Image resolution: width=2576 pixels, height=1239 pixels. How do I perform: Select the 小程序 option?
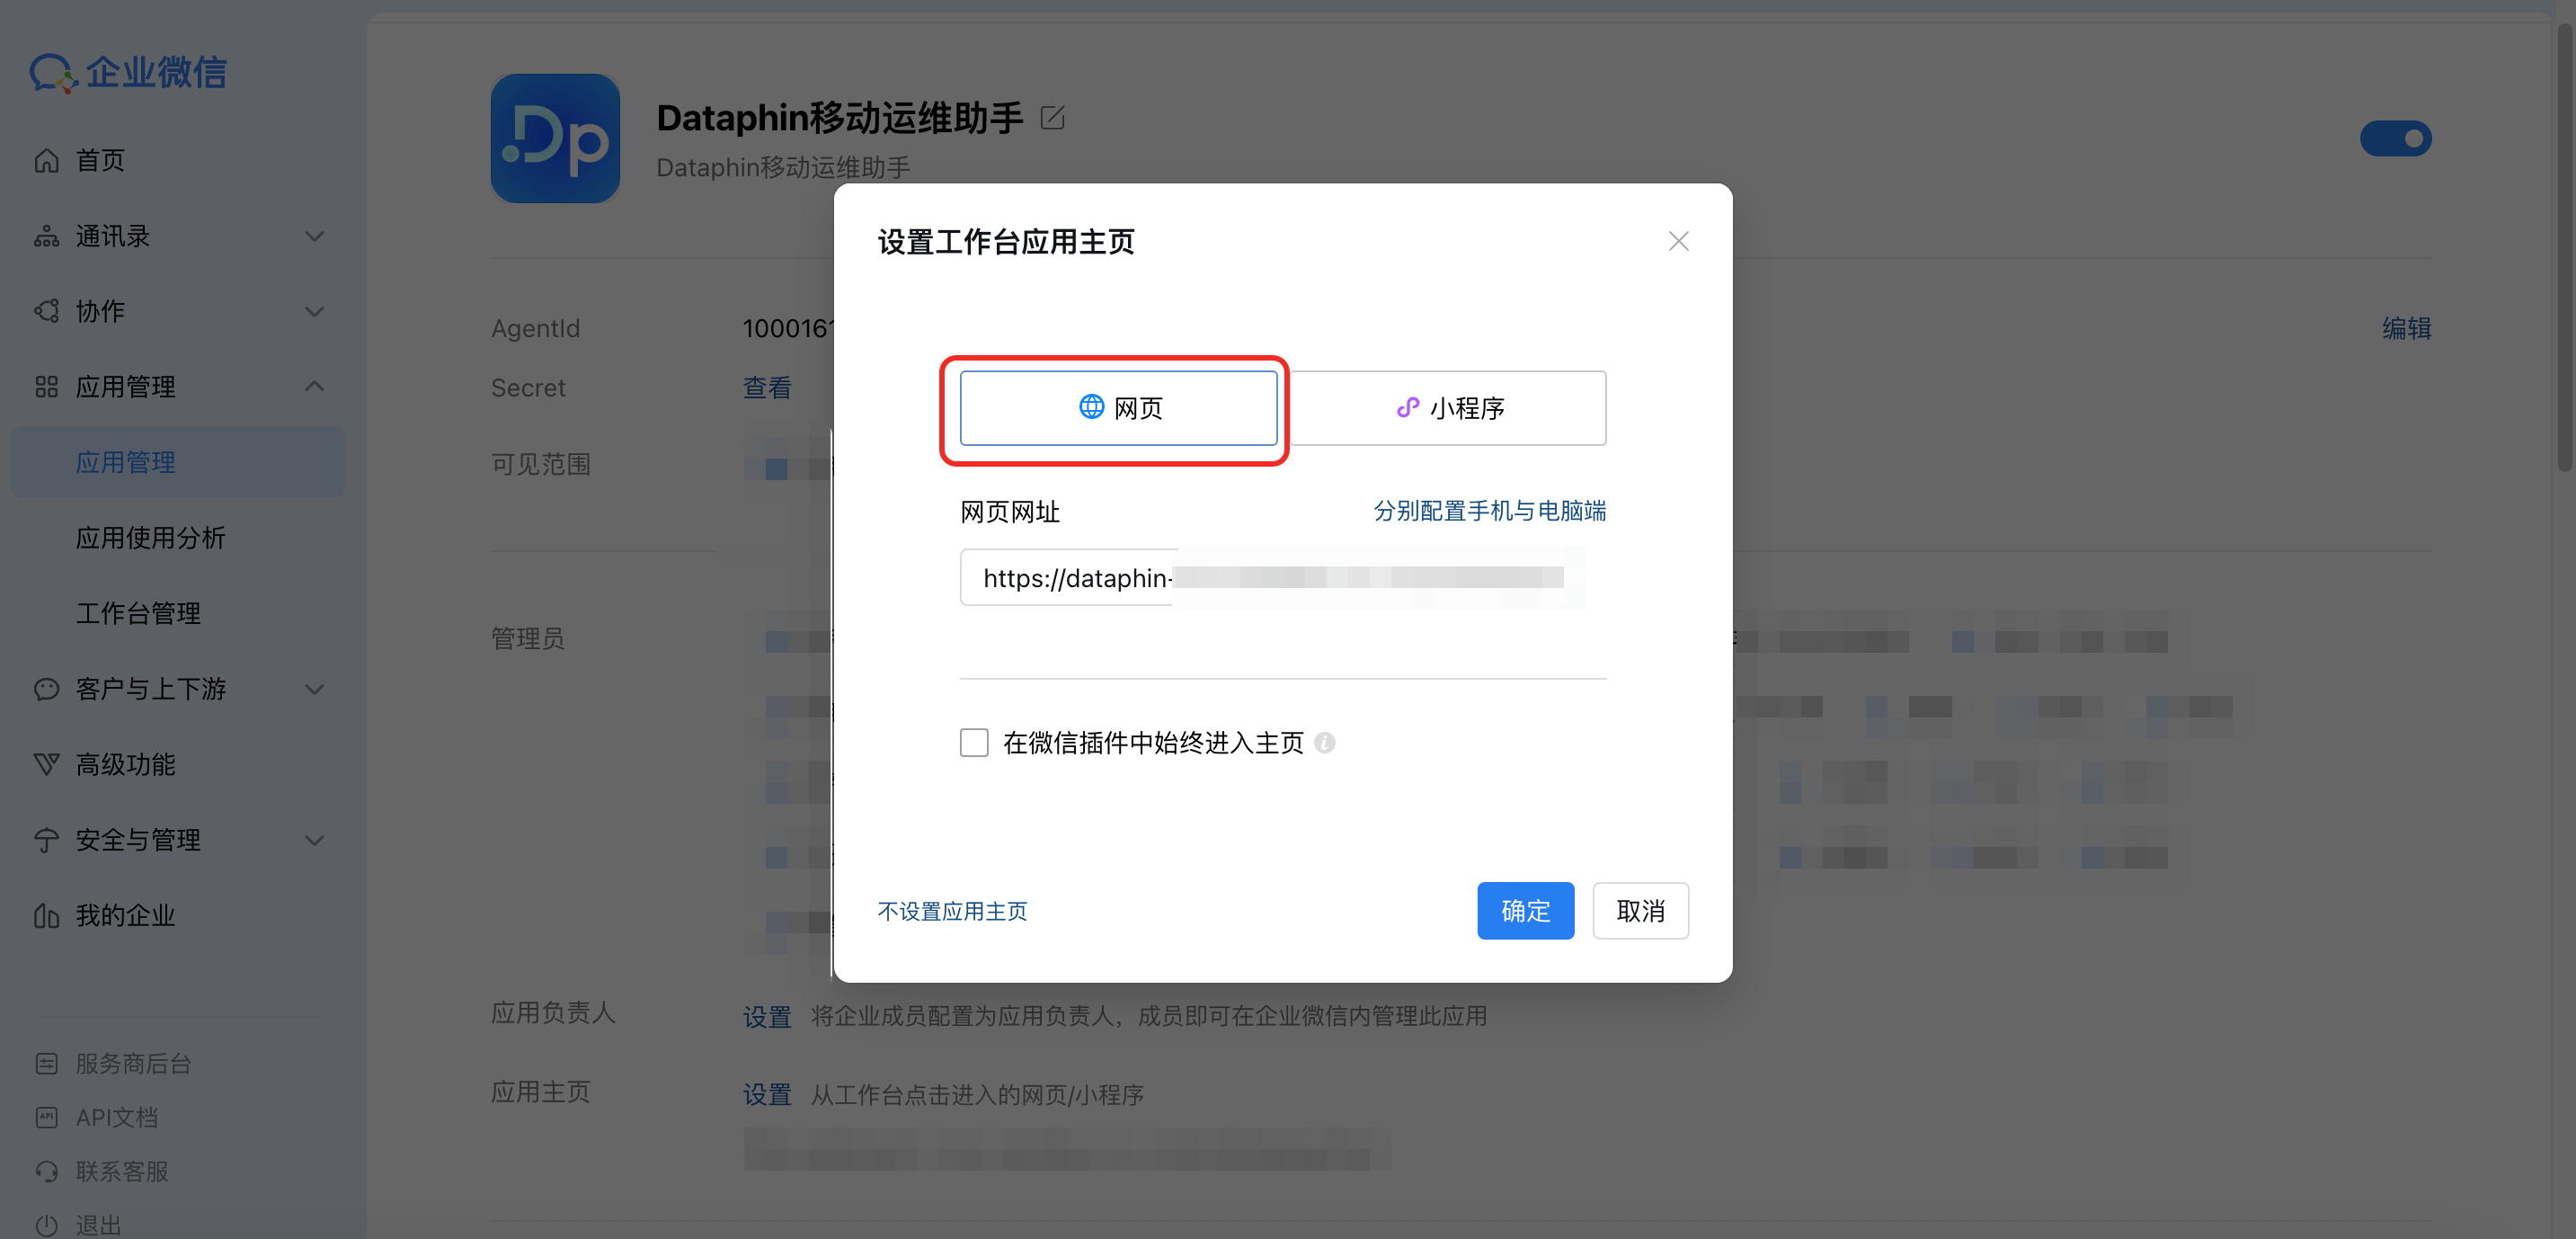pos(1449,408)
